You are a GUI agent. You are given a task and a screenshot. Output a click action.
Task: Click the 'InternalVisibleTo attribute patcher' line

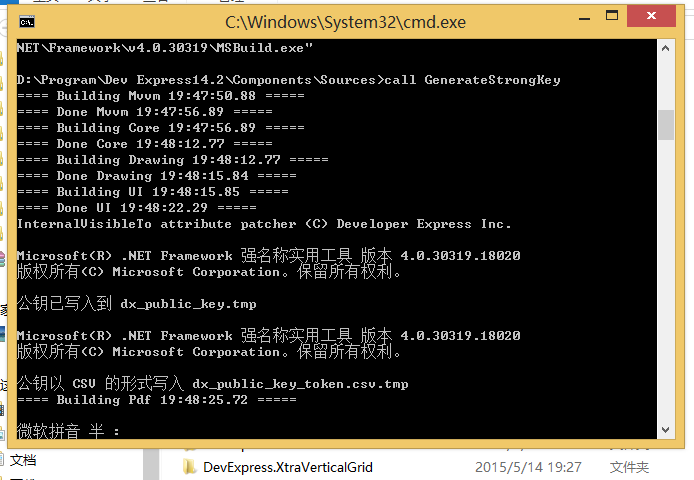coord(264,224)
